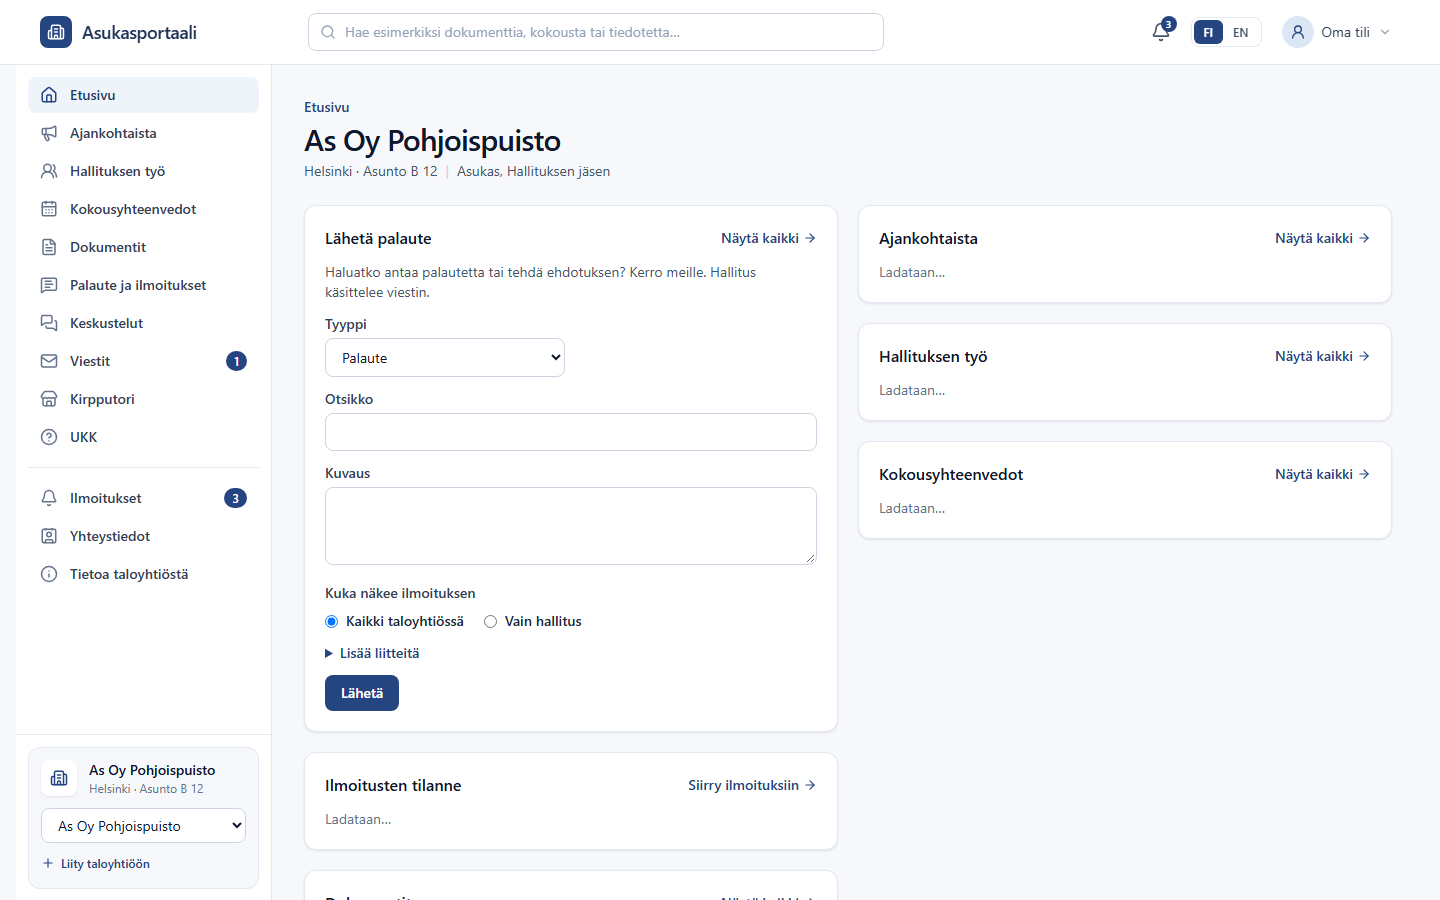Viewport: 1440px width, 900px height.
Task: Click search magnifier icon in search field
Action: (328, 32)
